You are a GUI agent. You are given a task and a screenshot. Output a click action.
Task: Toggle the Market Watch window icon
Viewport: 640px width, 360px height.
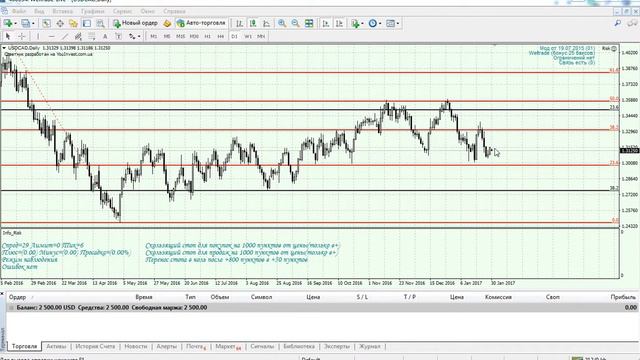tap(47, 23)
